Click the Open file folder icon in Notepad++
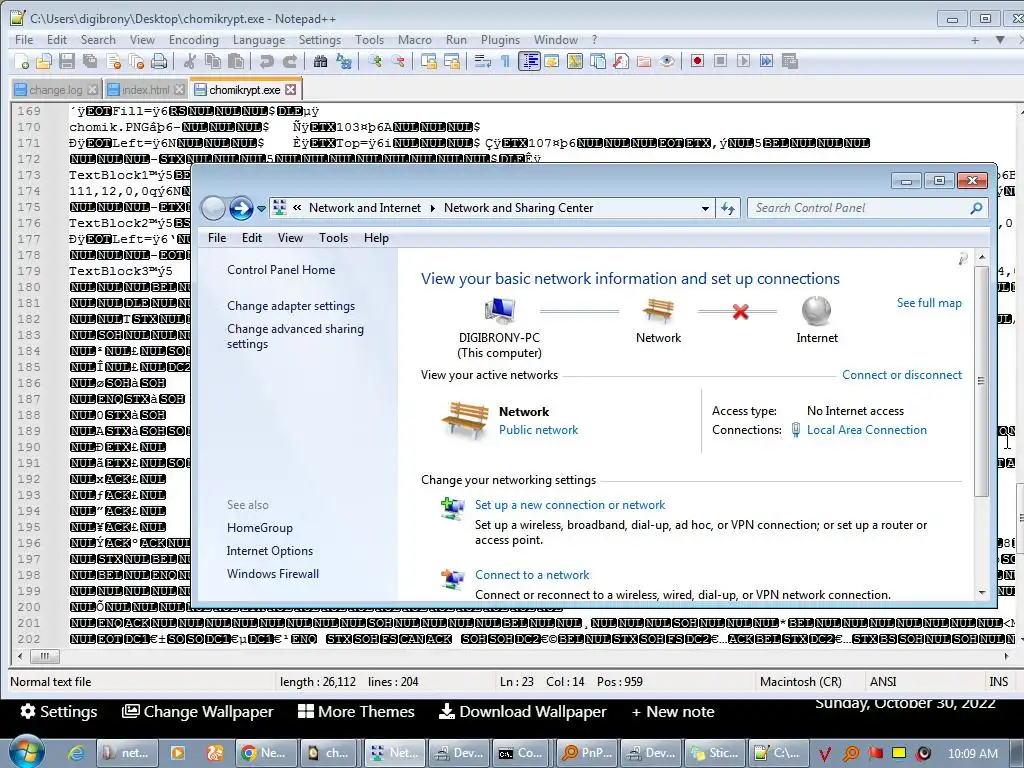The image size is (1024, 768). 44,61
